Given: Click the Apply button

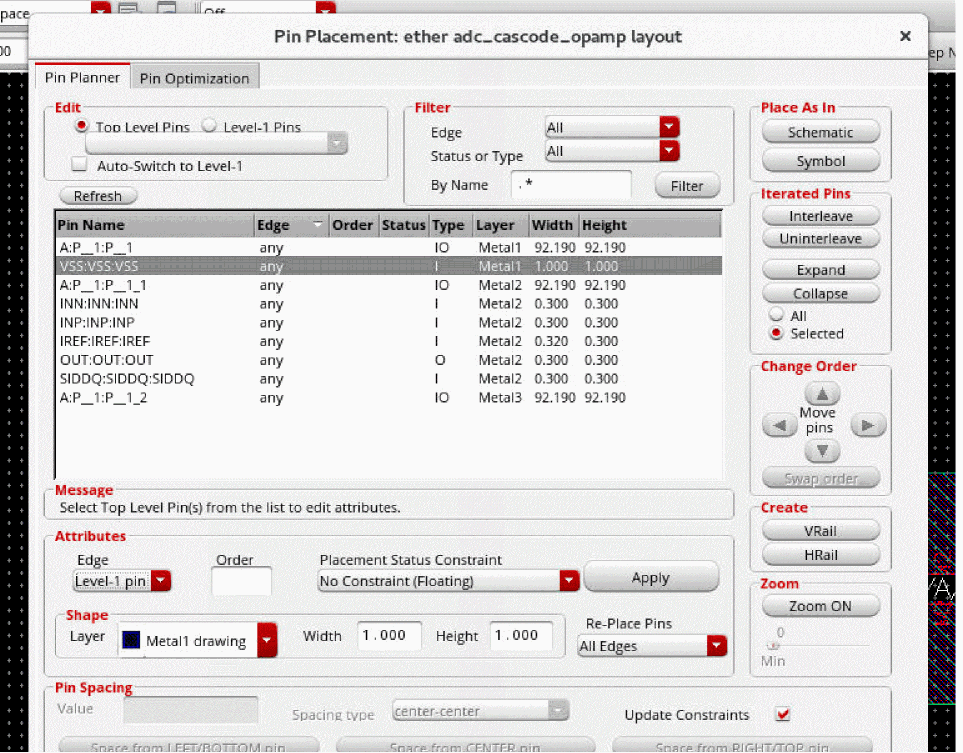Looking at the screenshot, I should point(650,578).
